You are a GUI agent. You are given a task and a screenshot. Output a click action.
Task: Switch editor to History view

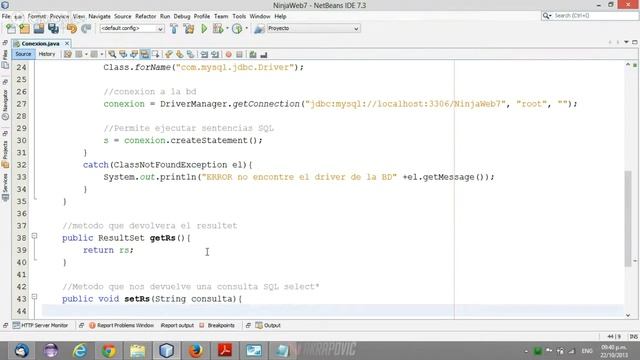pyautogui.click(x=47, y=54)
